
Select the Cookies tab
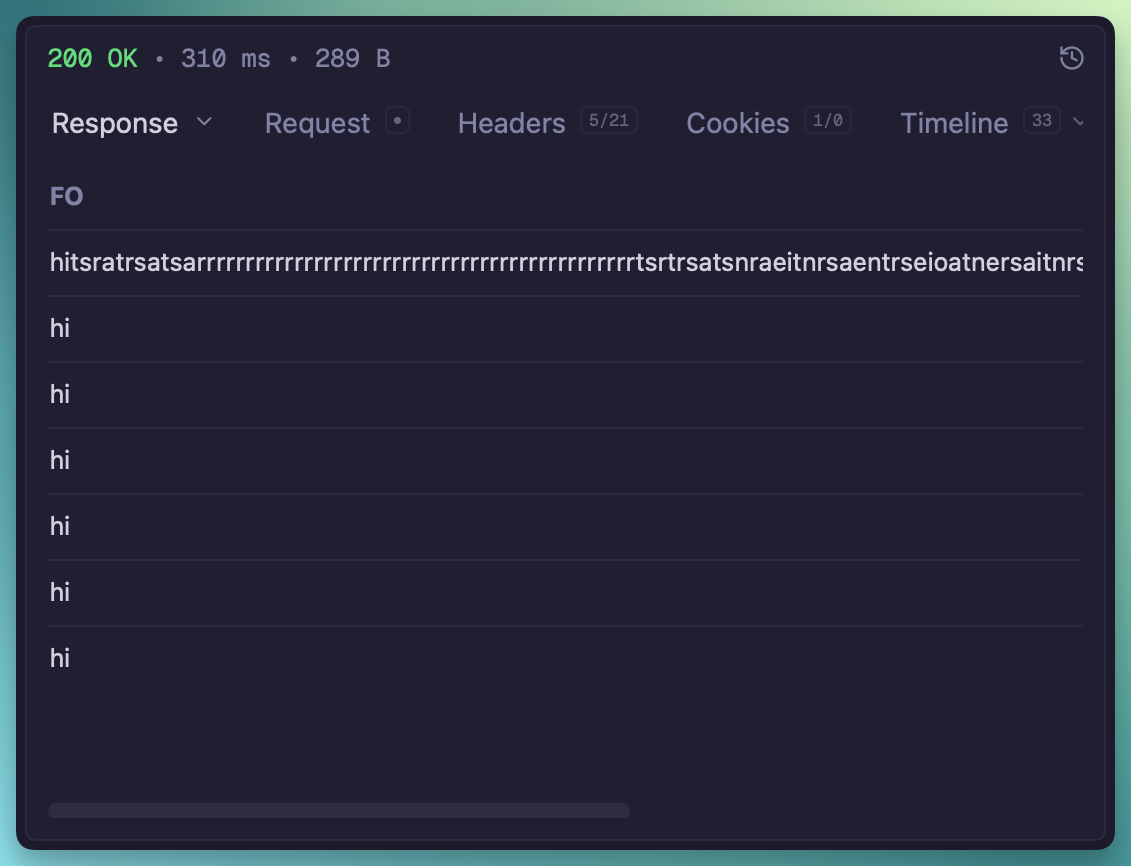tap(737, 123)
